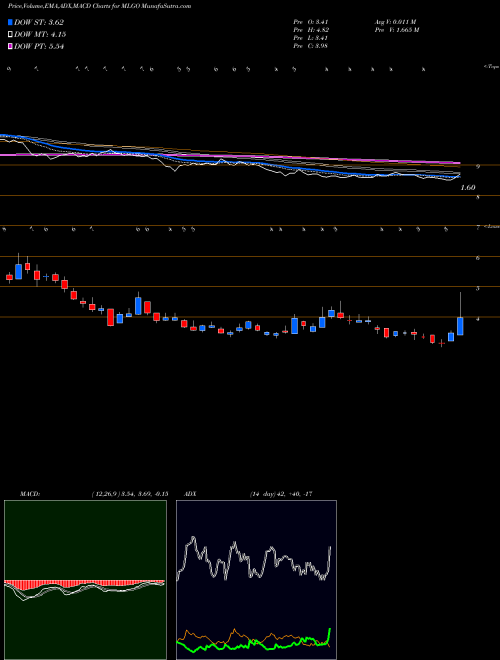Click the price axis label 6
500x660 pixels.
tap(478, 258)
